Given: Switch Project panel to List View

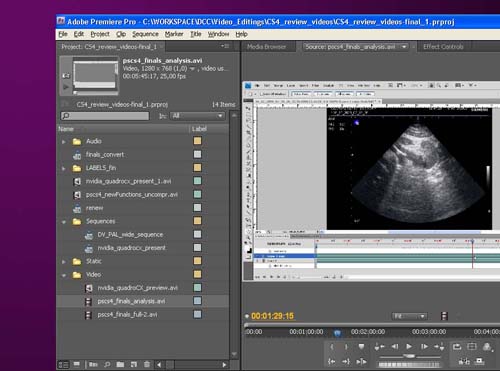Looking at the screenshot, I should (x=63, y=364).
